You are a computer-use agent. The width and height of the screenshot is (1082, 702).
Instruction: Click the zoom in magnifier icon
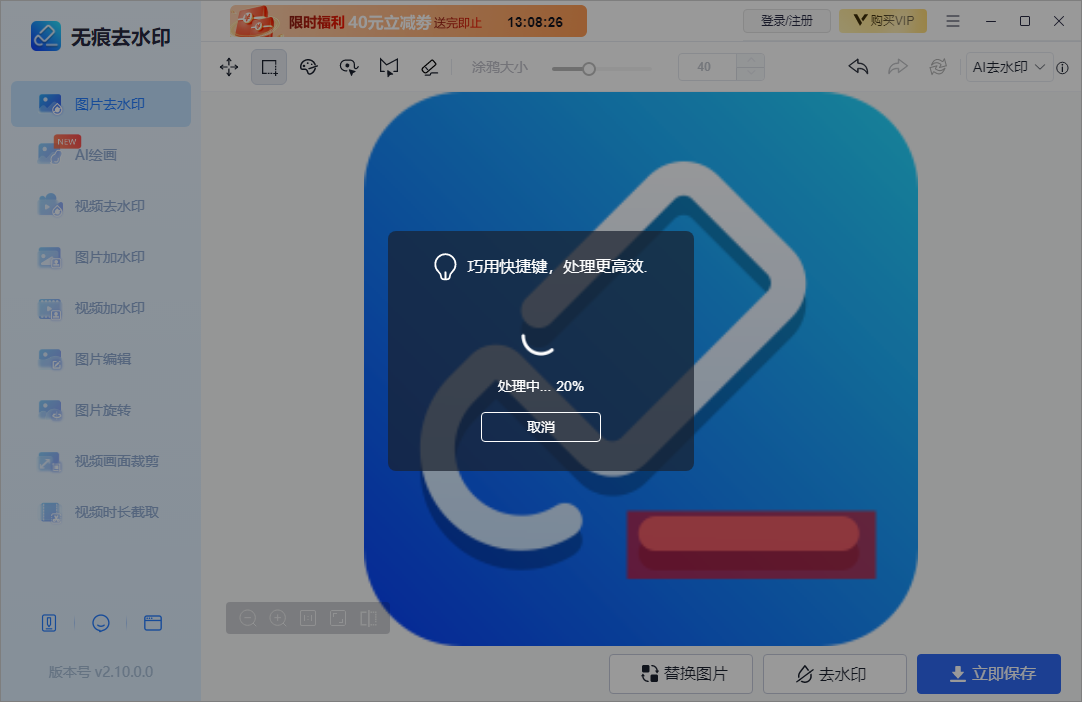(278, 618)
